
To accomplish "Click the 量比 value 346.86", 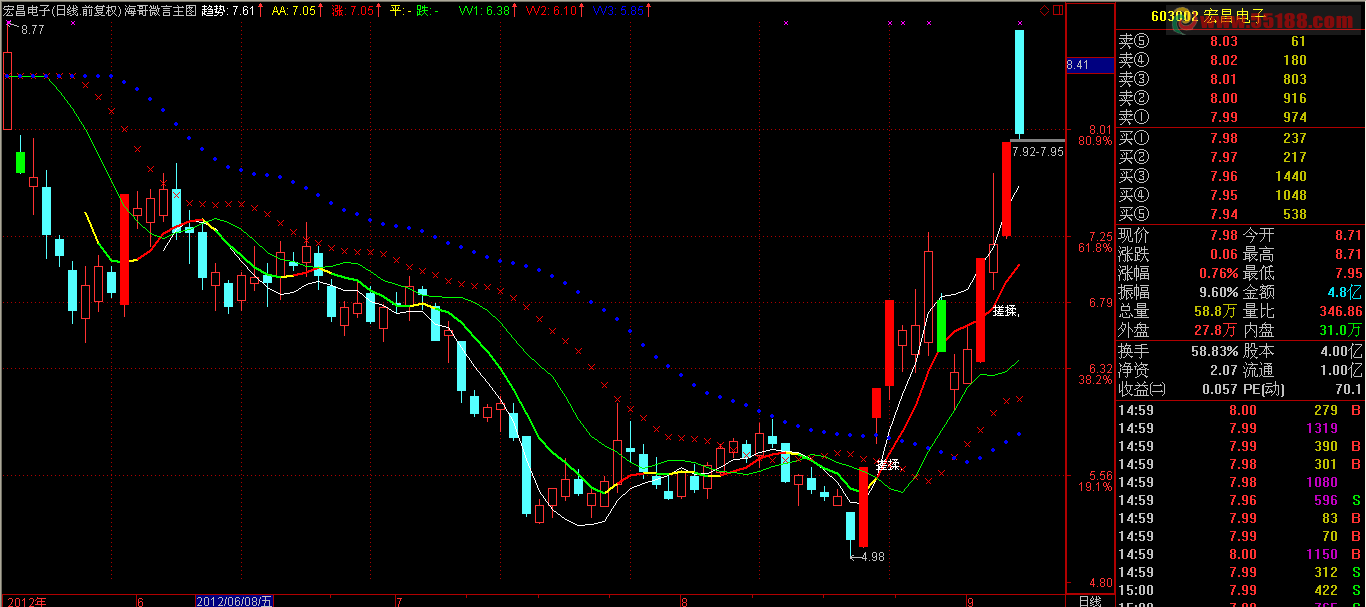I will pyautogui.click(x=1340, y=311).
